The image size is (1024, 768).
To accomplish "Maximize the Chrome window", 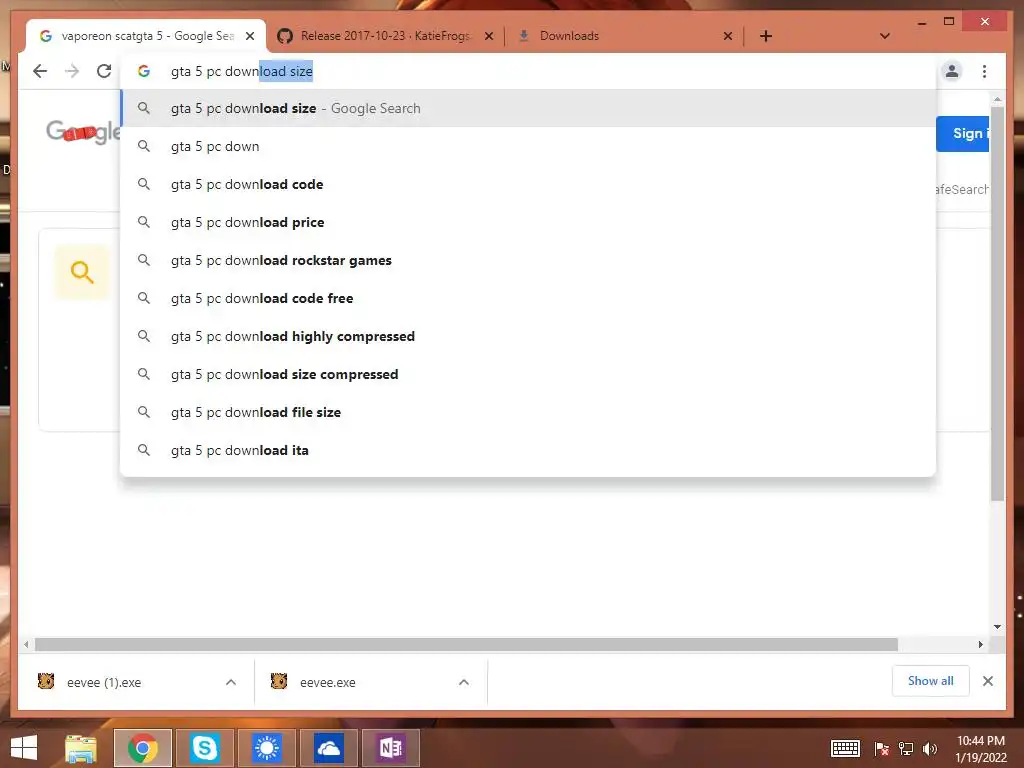I will 949,22.
